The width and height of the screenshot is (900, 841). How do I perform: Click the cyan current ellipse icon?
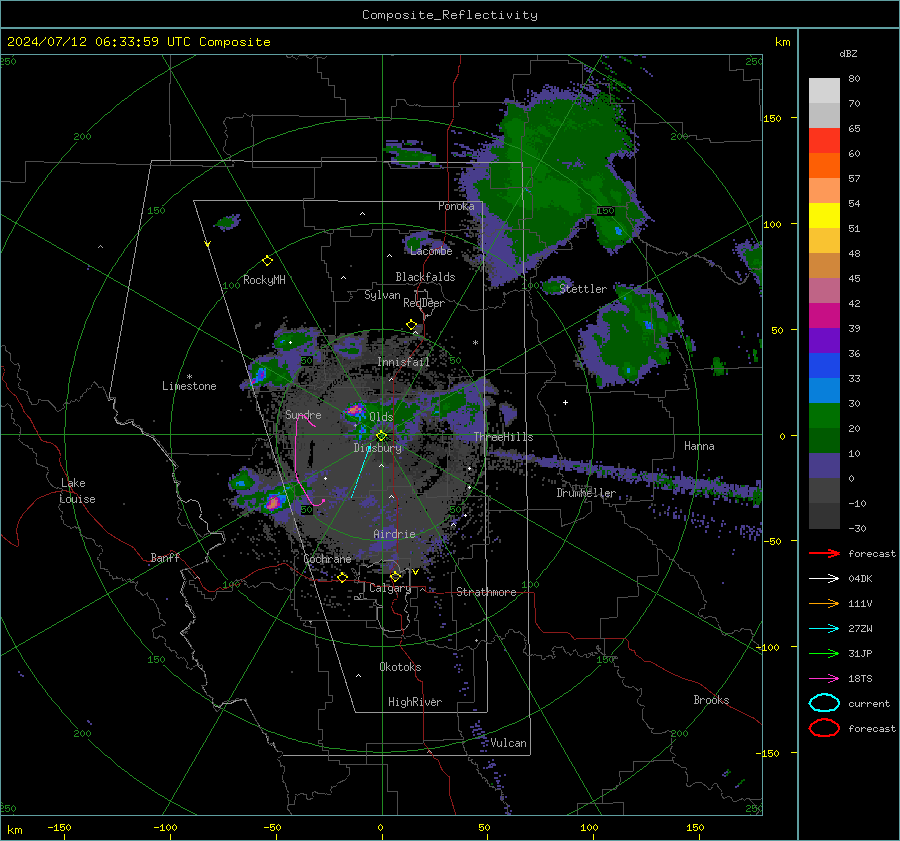[824, 703]
